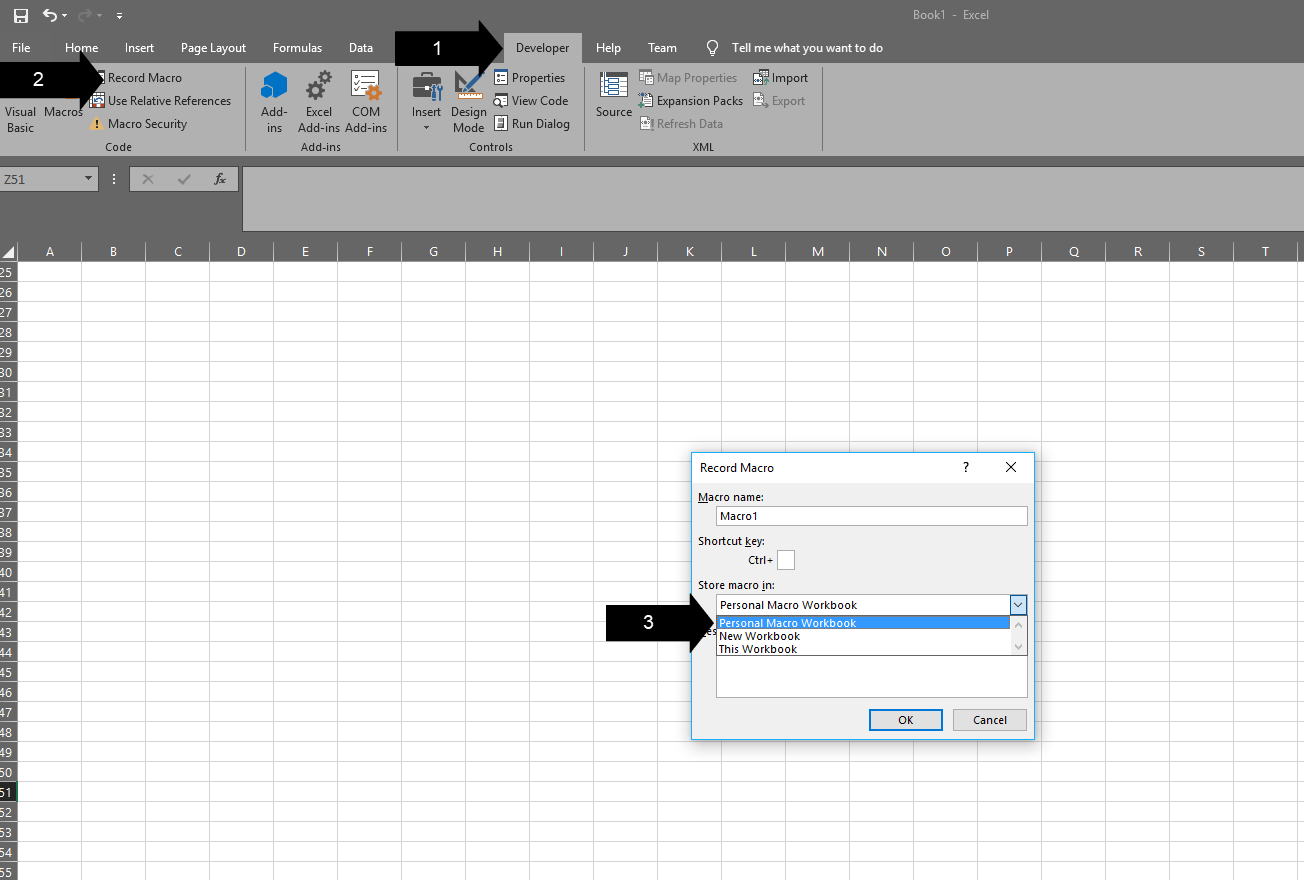Cancel the Record Macro dialog
The width and height of the screenshot is (1304, 880).
point(989,719)
